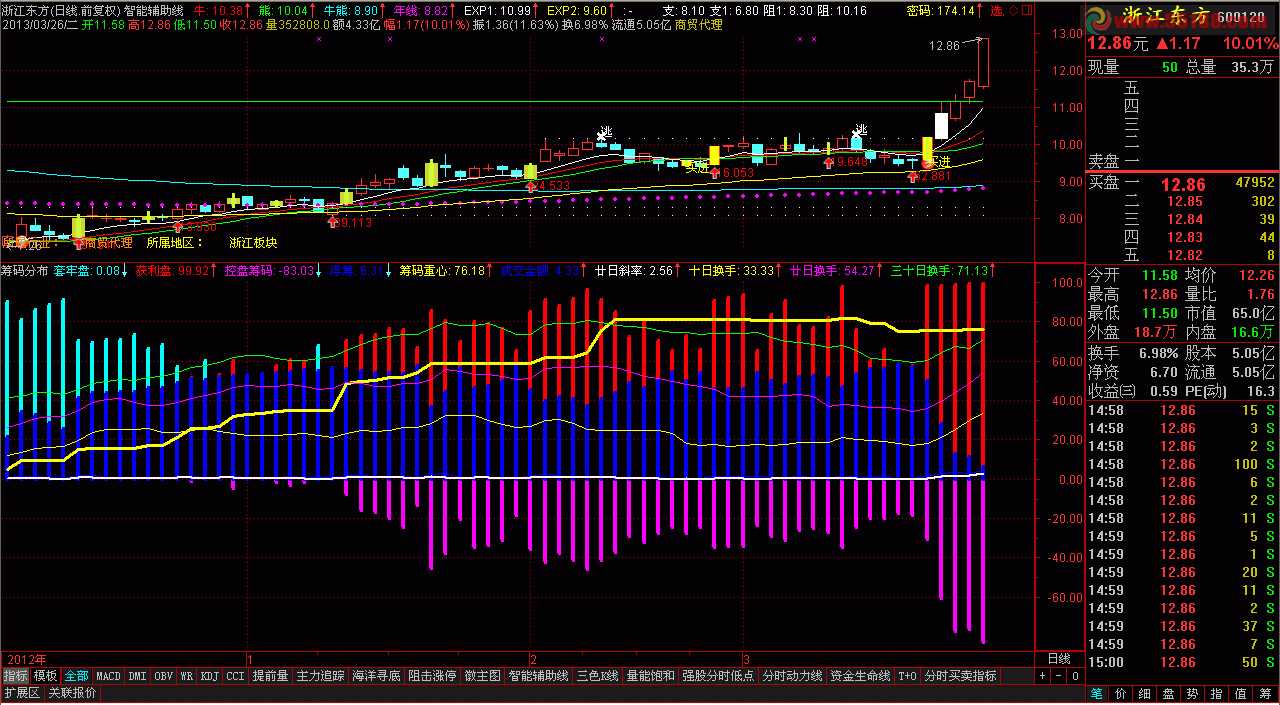Click the 2012年 timeline label
Screen dimensions: 1280x705
tap(29, 659)
